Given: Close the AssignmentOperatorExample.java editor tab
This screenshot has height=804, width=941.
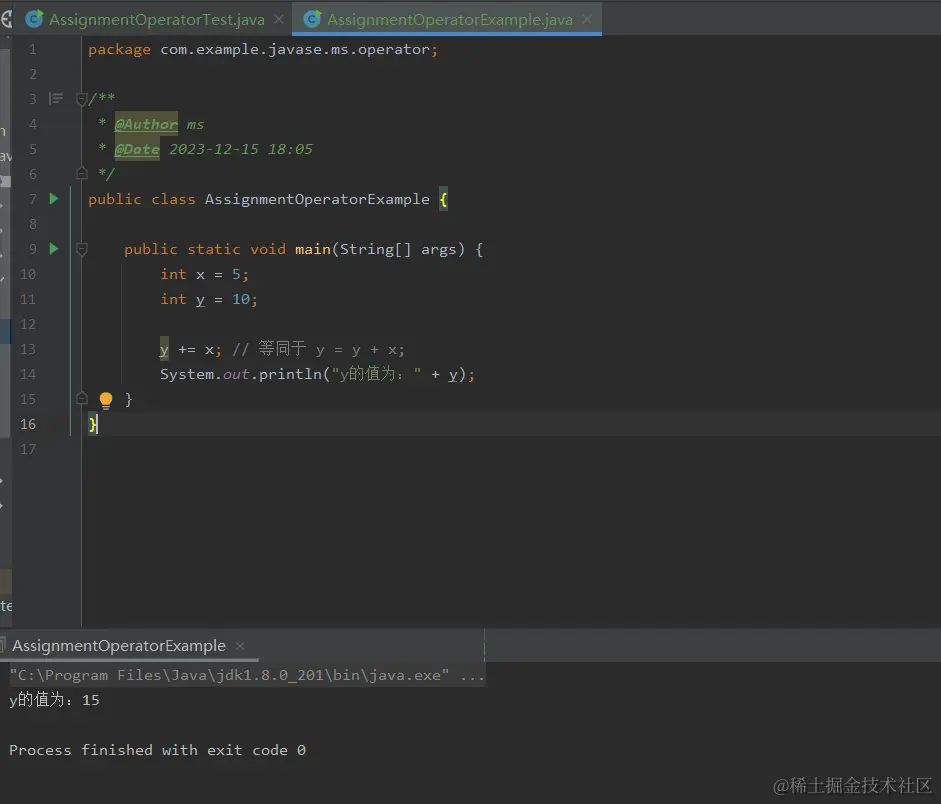Looking at the screenshot, I should coord(588,19).
